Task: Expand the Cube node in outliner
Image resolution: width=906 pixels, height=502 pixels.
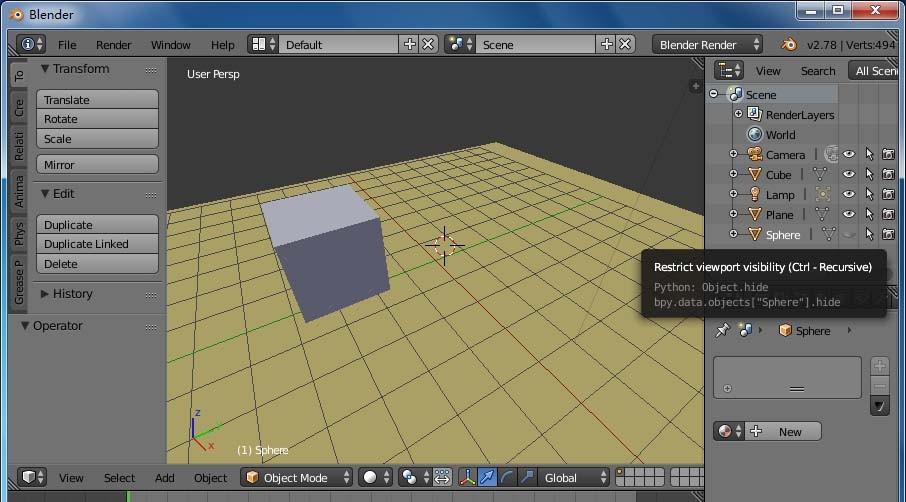Action: point(733,174)
